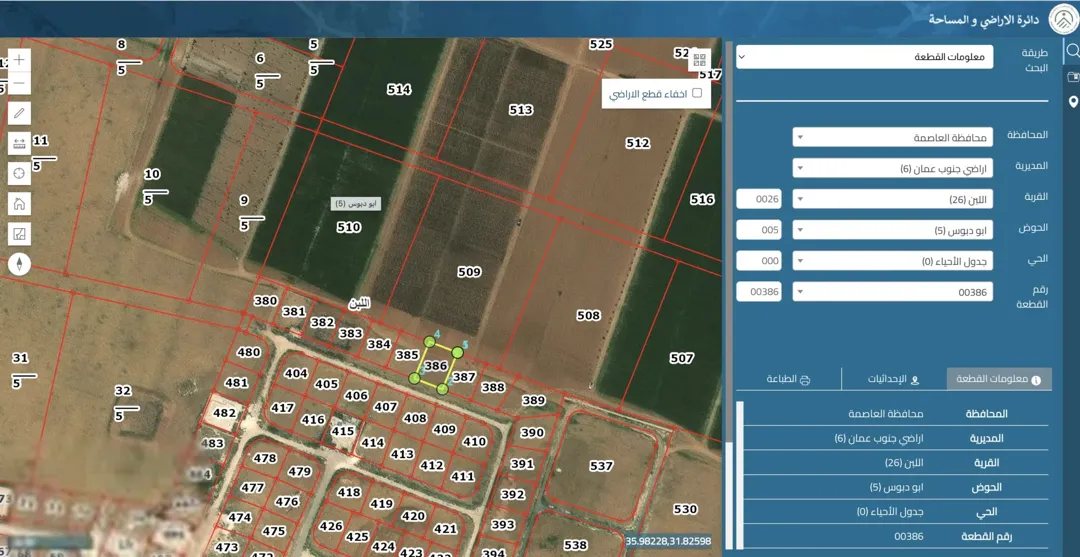Select parcel 508 on the map

pyautogui.click(x=588, y=315)
